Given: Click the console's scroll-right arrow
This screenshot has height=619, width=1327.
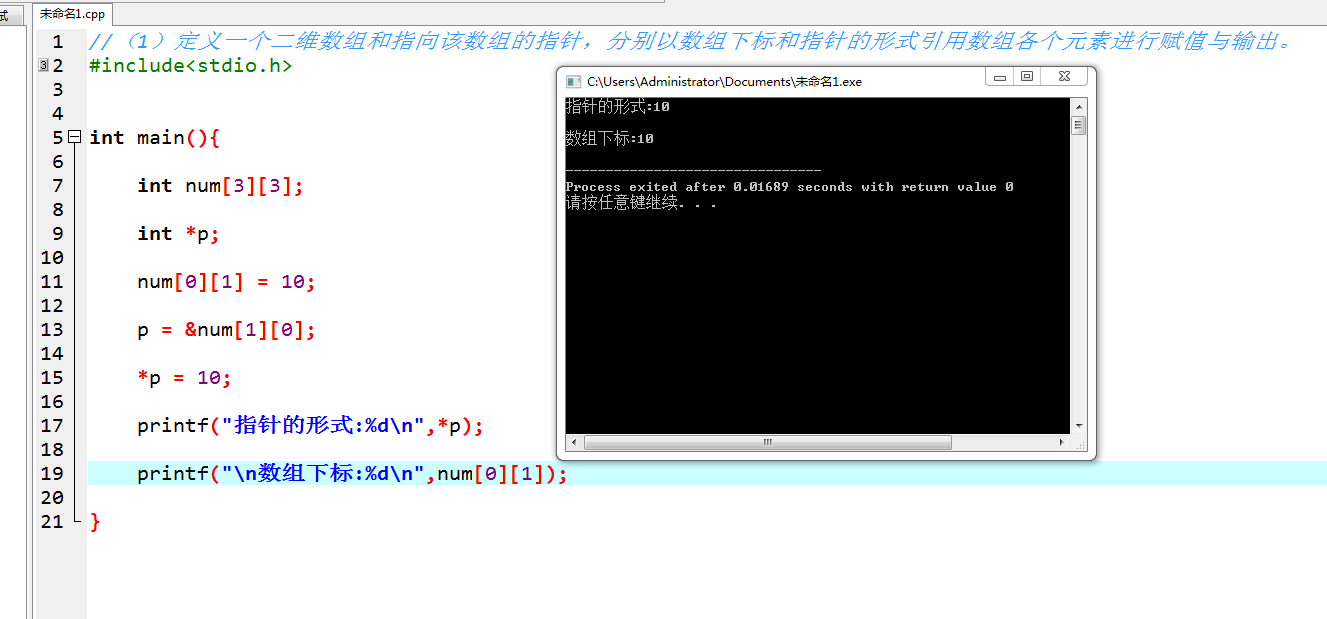Looking at the screenshot, I should 1062,442.
